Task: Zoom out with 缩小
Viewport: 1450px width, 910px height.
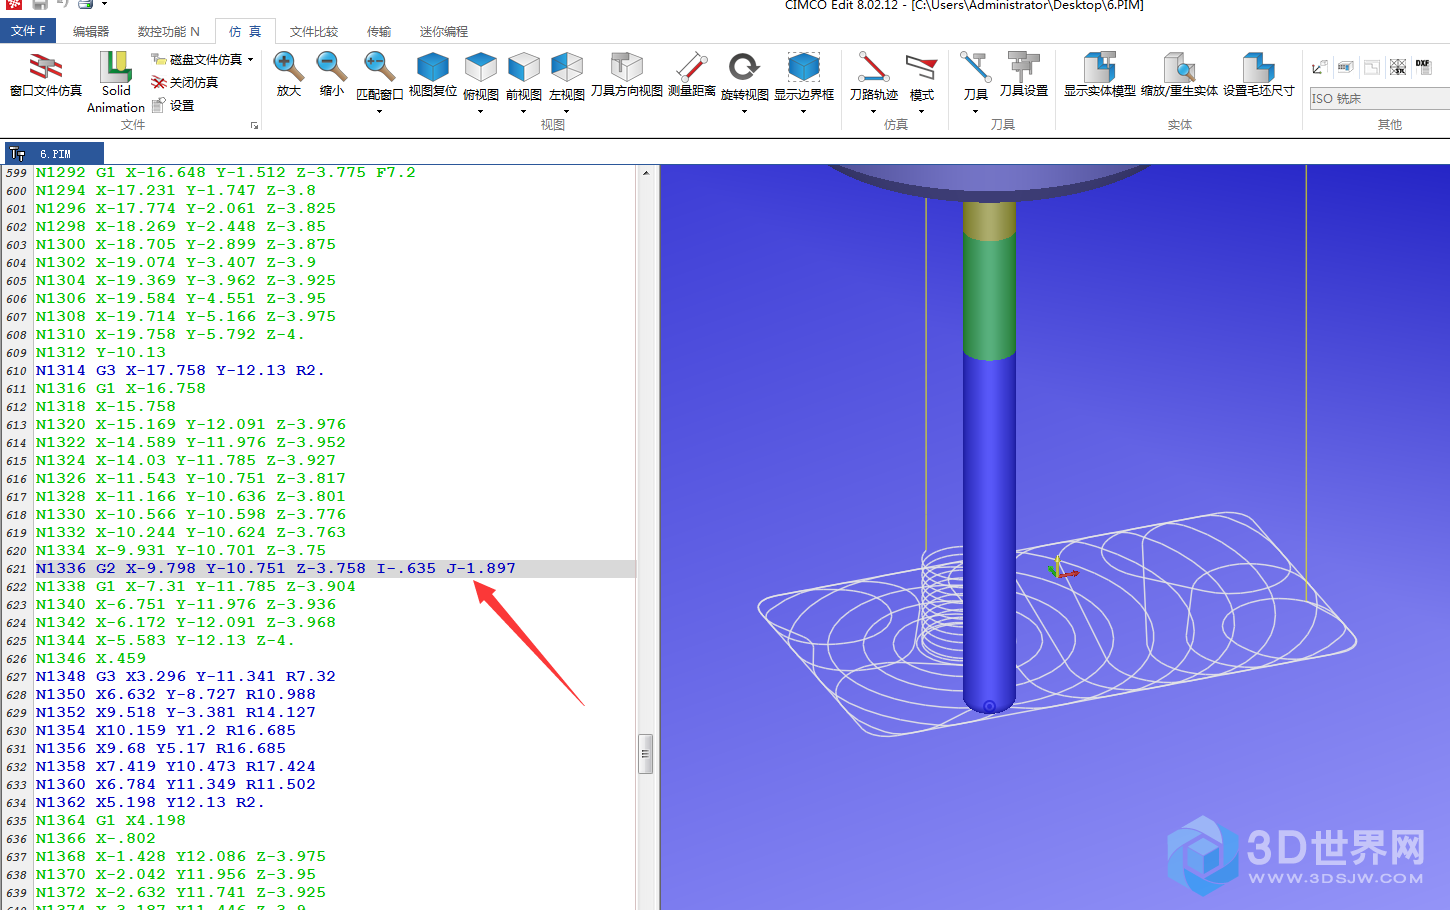Action: (331, 74)
